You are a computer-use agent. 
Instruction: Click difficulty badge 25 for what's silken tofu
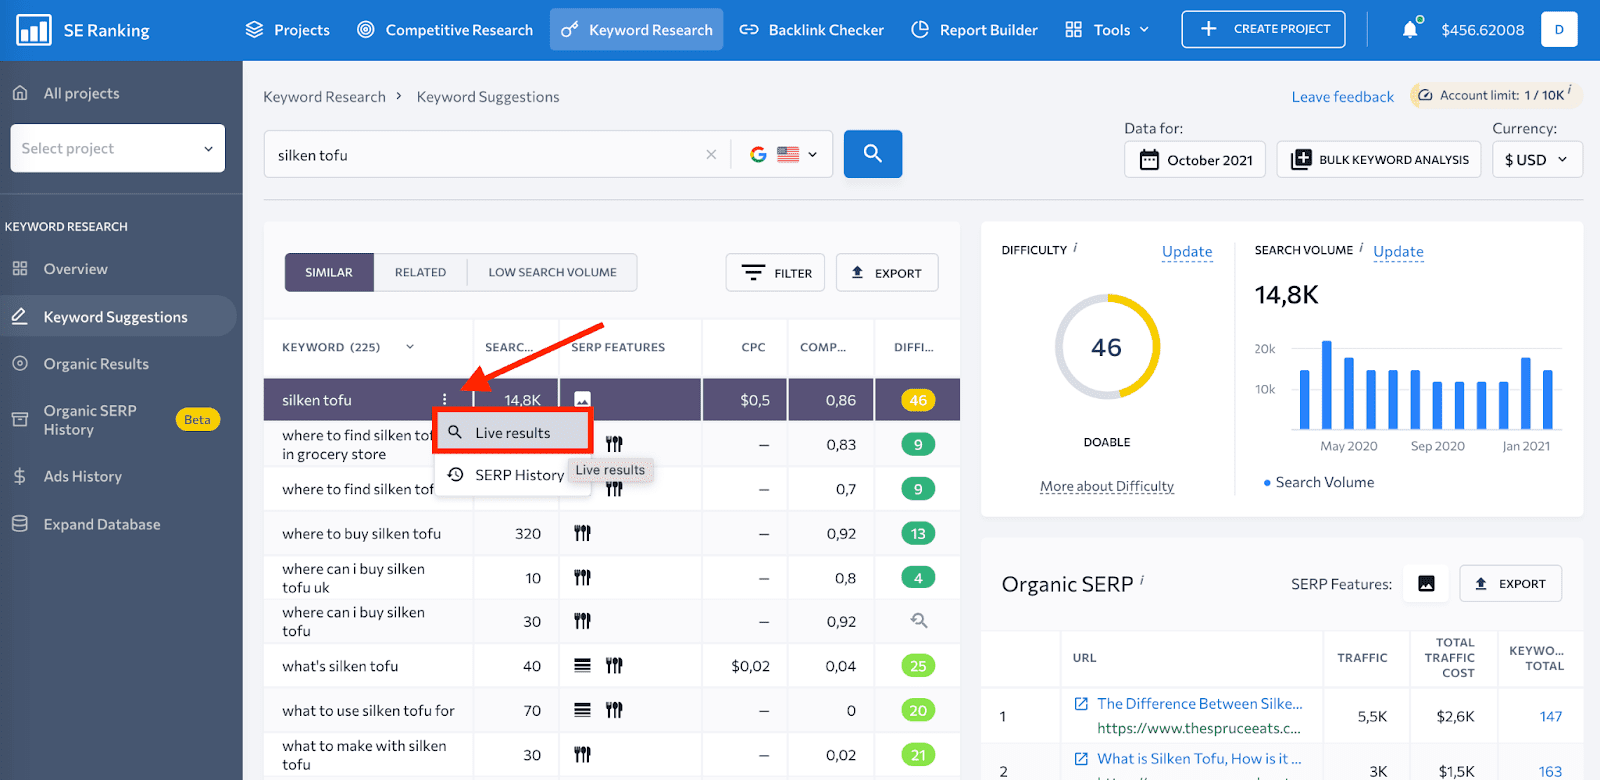917,666
